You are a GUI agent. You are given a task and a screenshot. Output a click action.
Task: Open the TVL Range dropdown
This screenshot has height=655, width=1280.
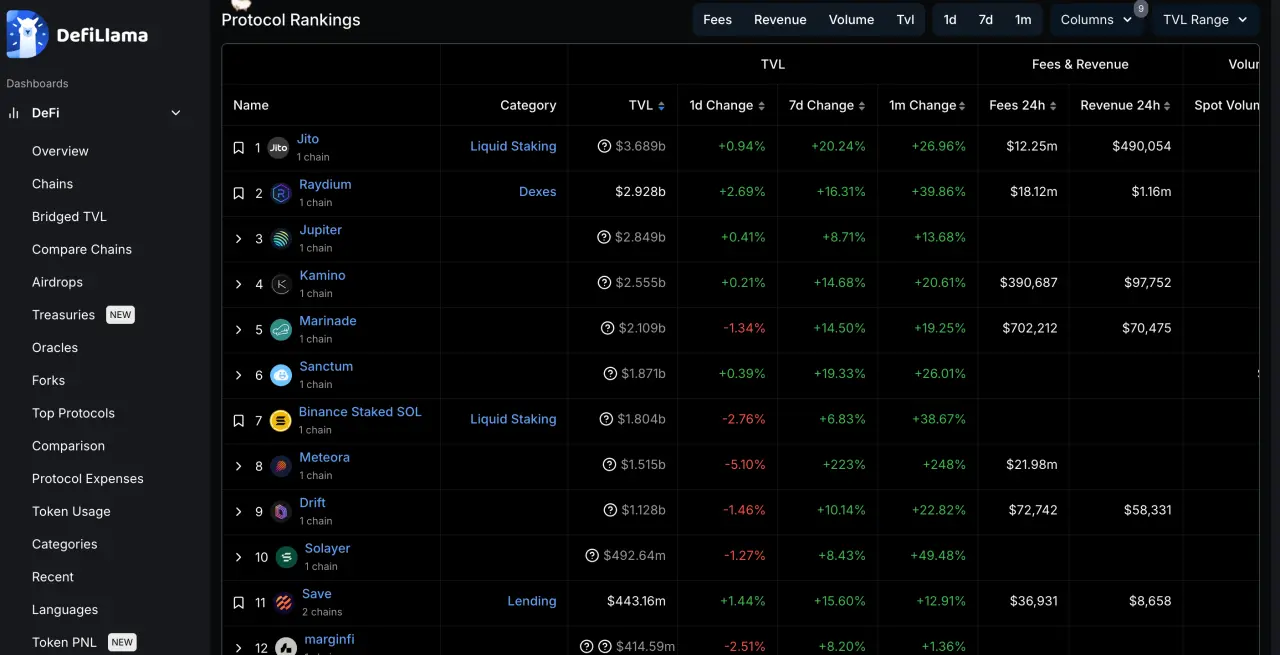[x=1204, y=20]
